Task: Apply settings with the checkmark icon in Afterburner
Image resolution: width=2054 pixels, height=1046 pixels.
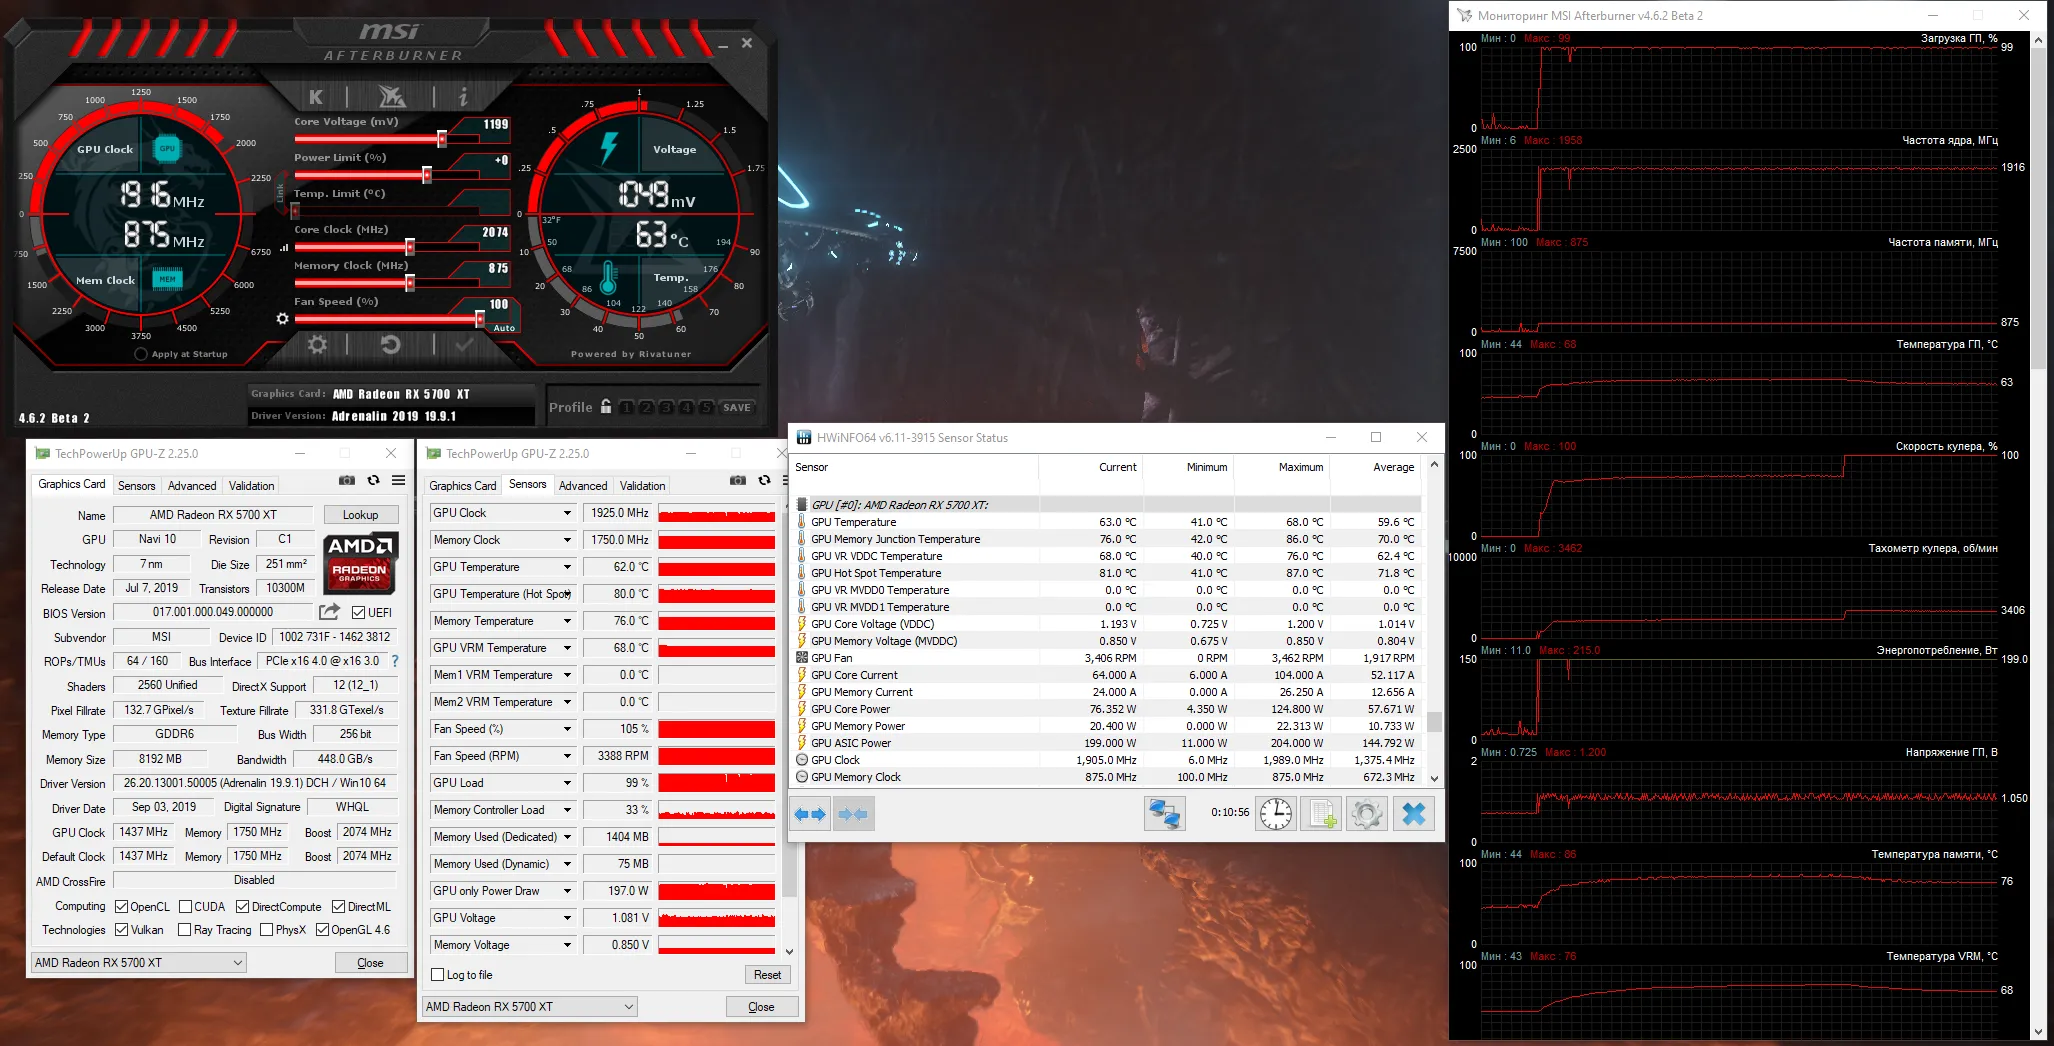Action: coord(464,345)
